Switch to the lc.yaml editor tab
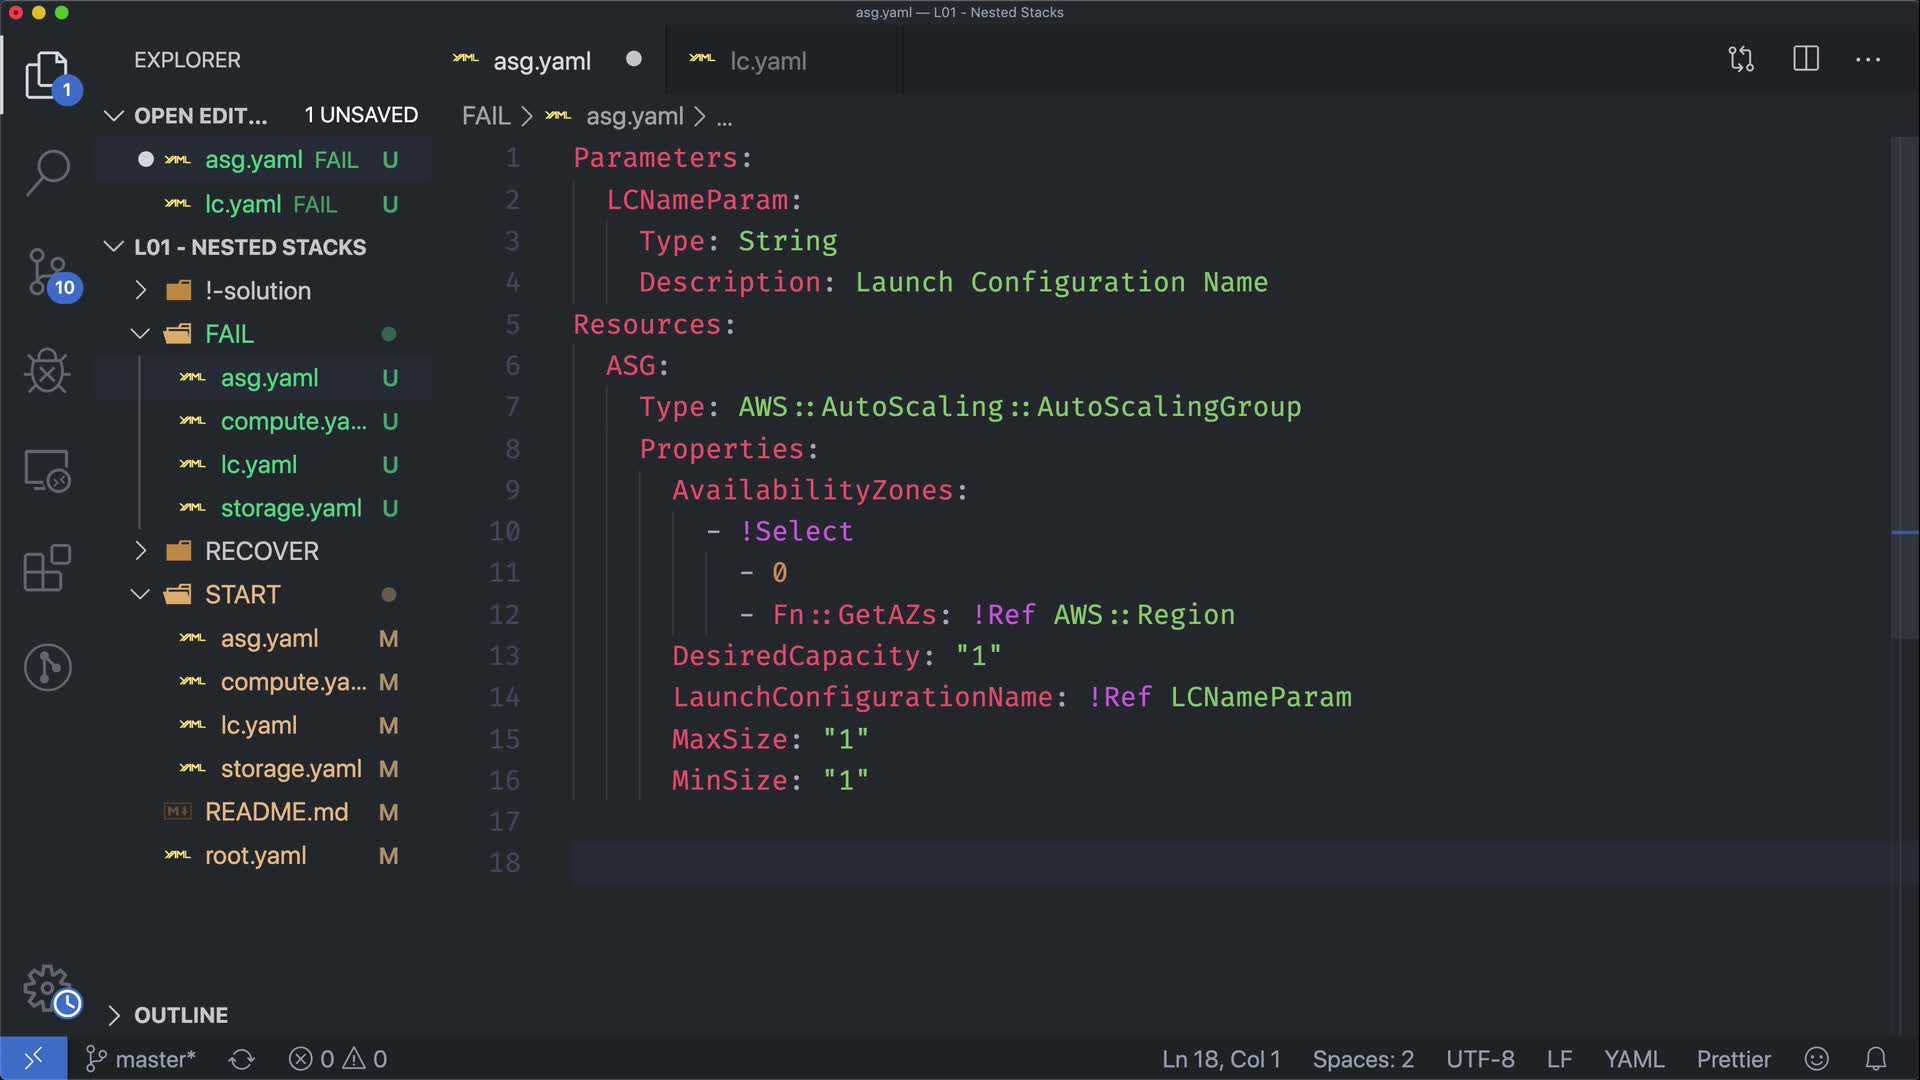The width and height of the screenshot is (1920, 1080). 767,61
